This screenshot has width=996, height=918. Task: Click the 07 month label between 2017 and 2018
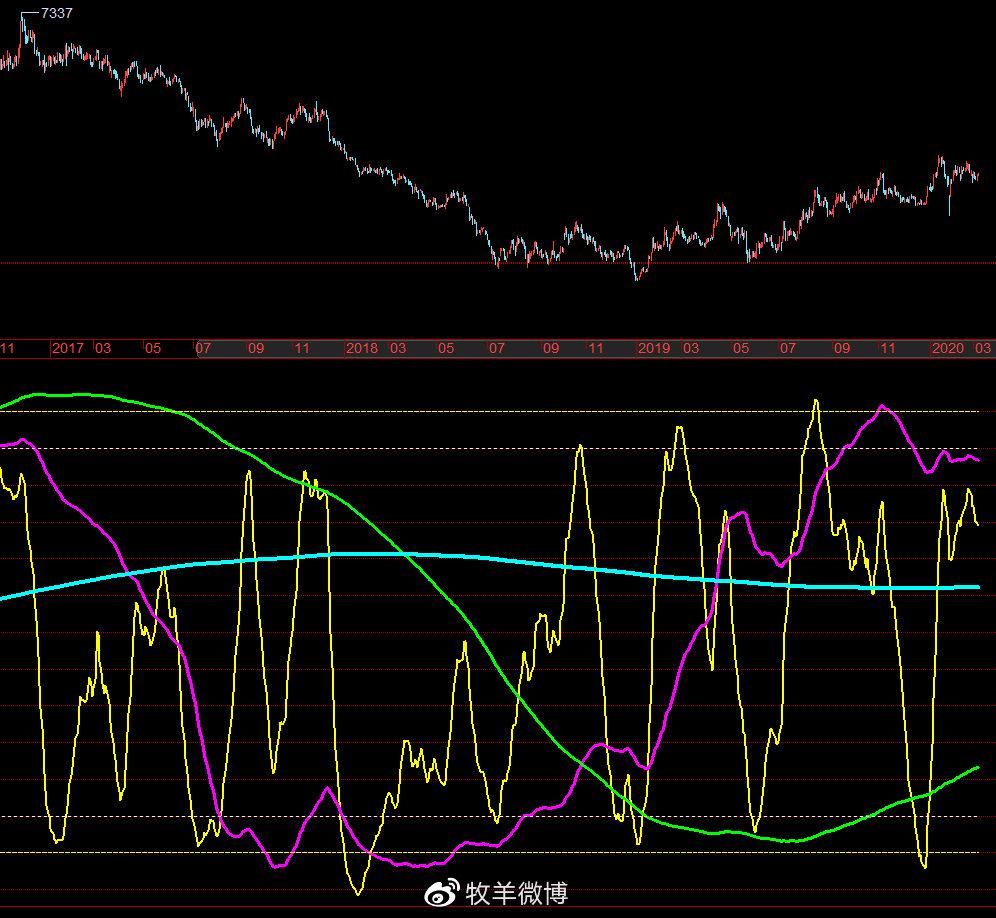coord(204,348)
